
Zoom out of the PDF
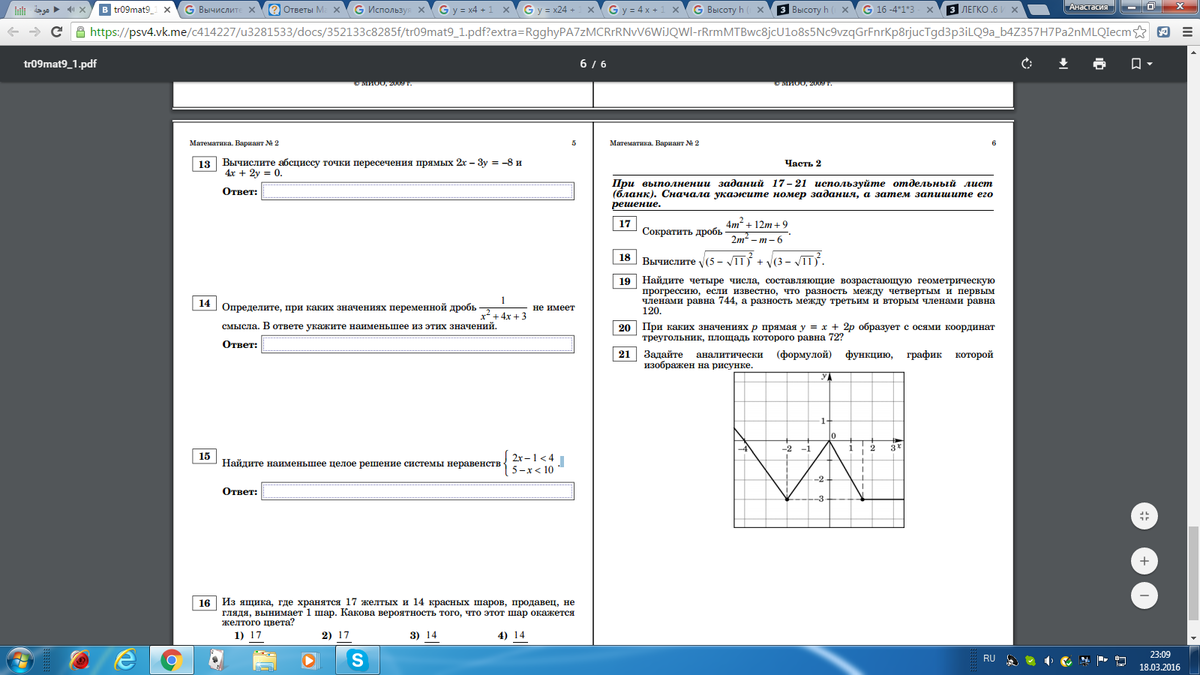coord(1146,595)
